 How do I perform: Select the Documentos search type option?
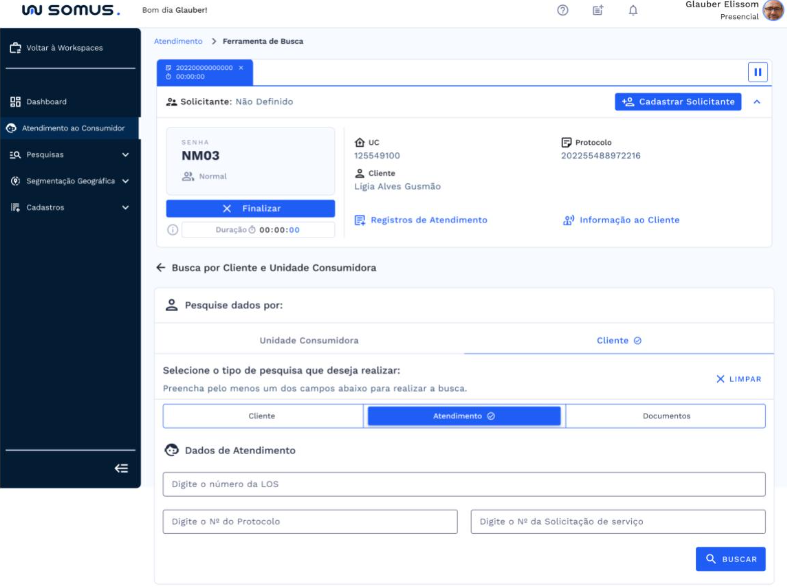[x=666, y=416]
